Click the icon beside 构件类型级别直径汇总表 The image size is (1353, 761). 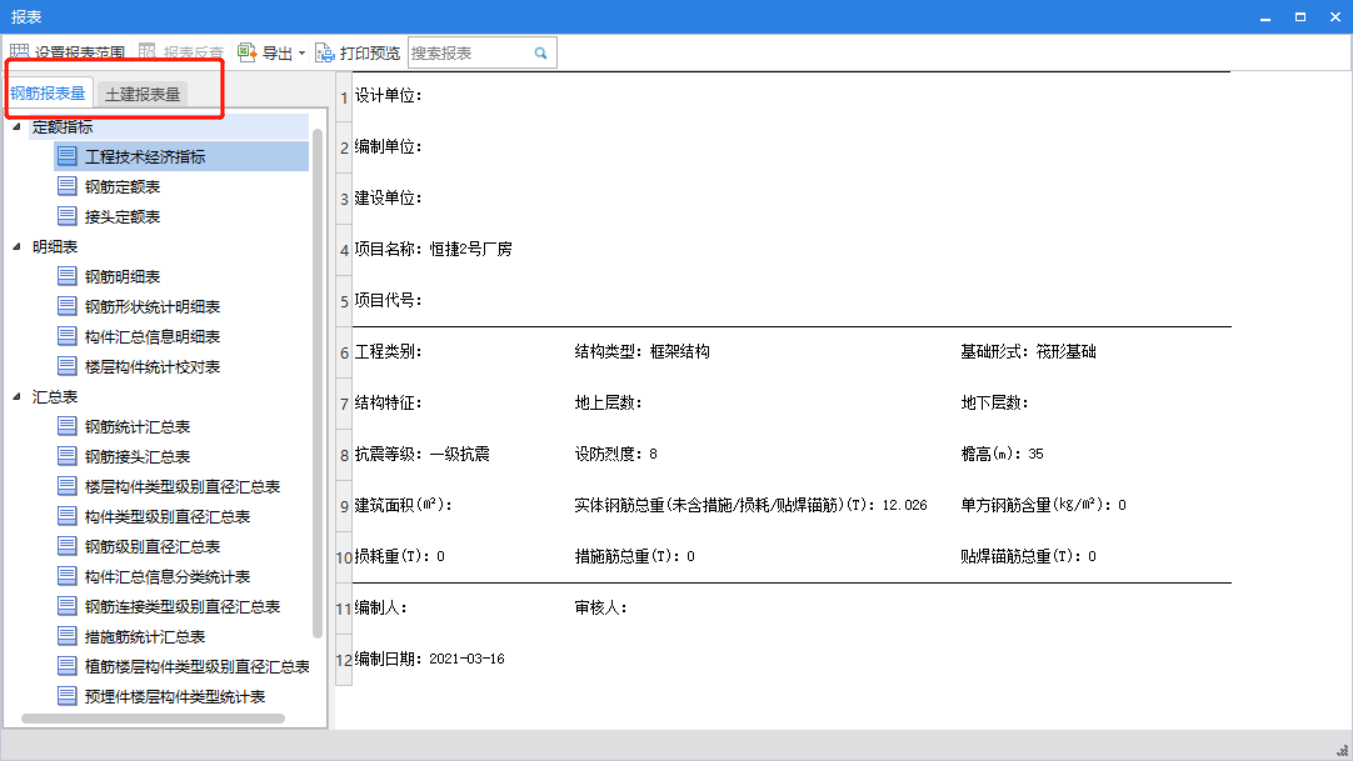click(x=67, y=516)
